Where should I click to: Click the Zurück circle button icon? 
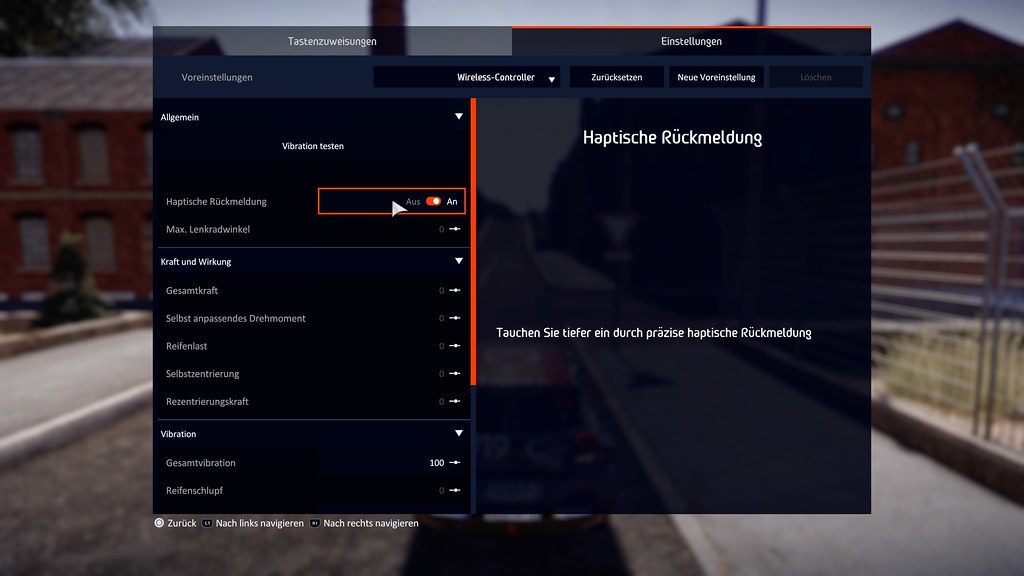(158, 523)
